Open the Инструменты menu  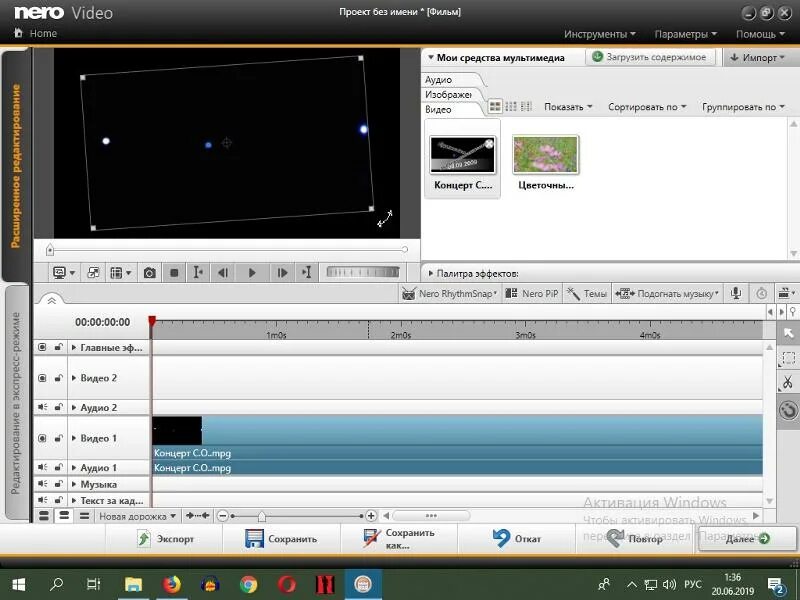[x=599, y=34]
